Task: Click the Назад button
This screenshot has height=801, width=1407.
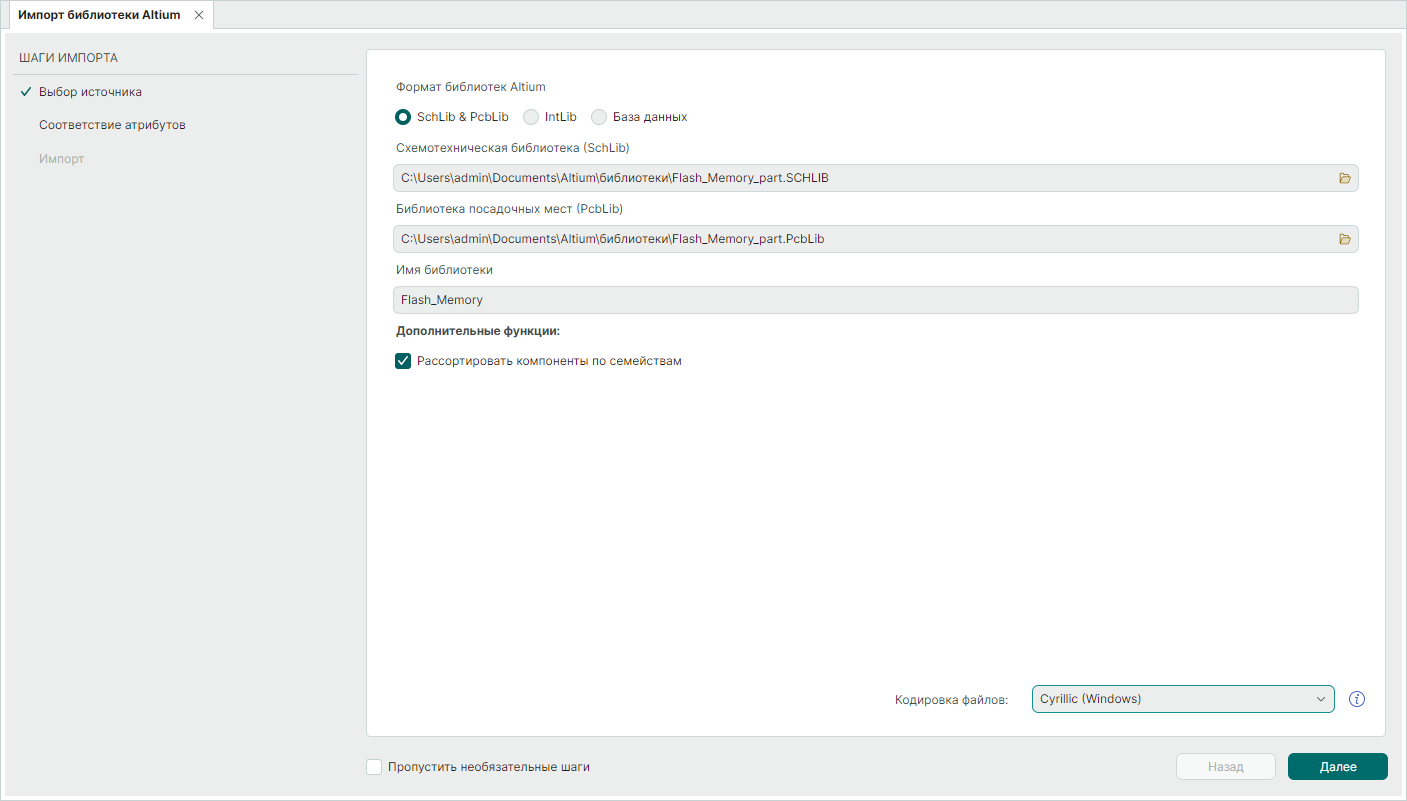Action: pos(1225,767)
